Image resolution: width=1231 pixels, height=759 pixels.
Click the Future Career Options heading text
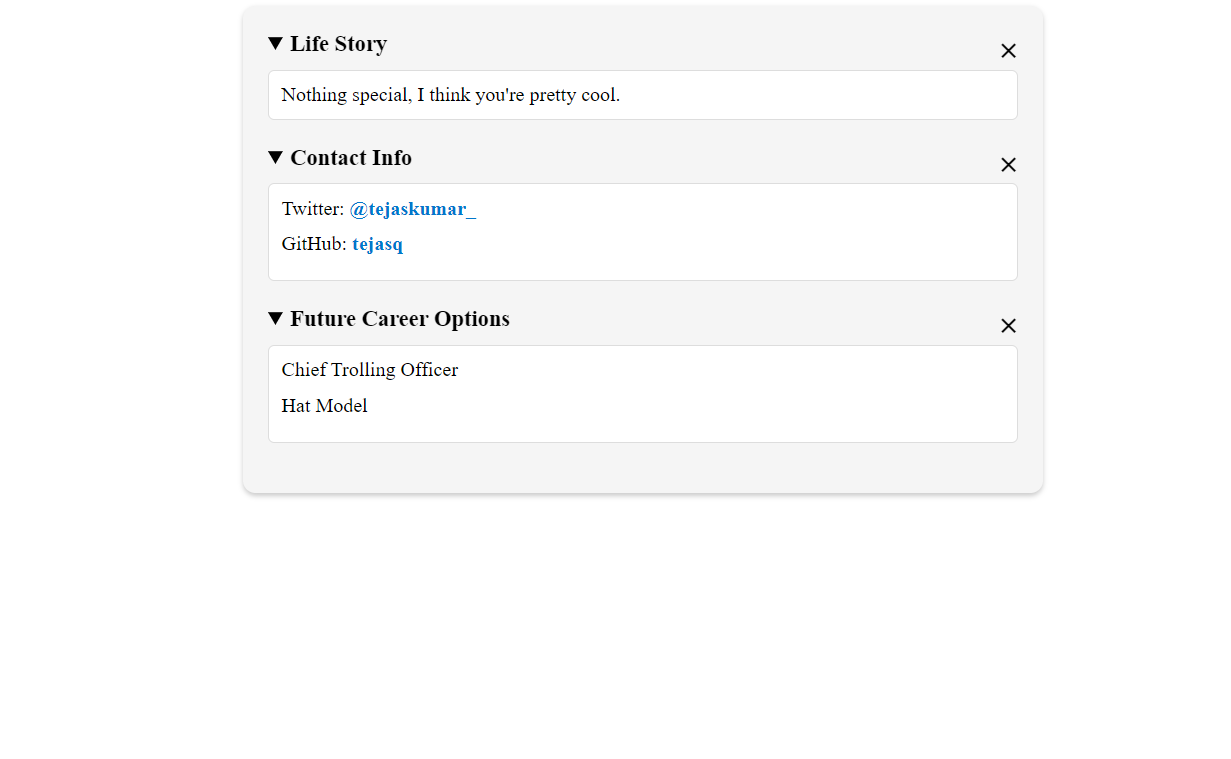pos(399,319)
